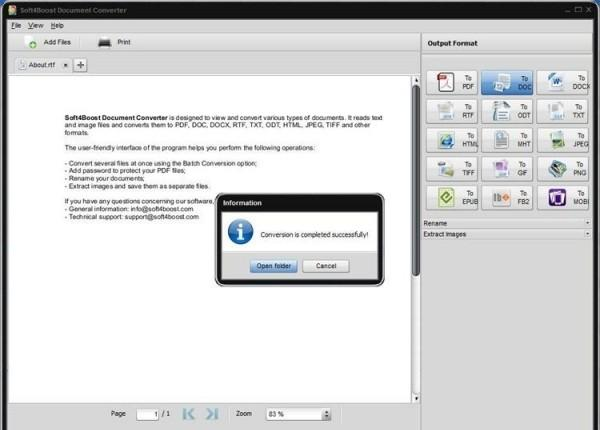The image size is (600, 430).
Task: Open the File menu
Action: click(x=16, y=26)
